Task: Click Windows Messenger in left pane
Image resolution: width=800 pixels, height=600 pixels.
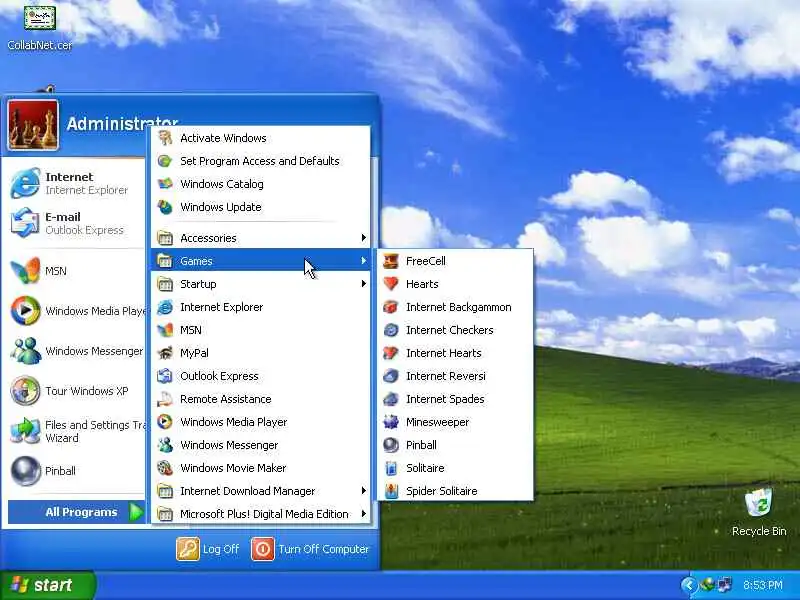Action: [x=76, y=351]
